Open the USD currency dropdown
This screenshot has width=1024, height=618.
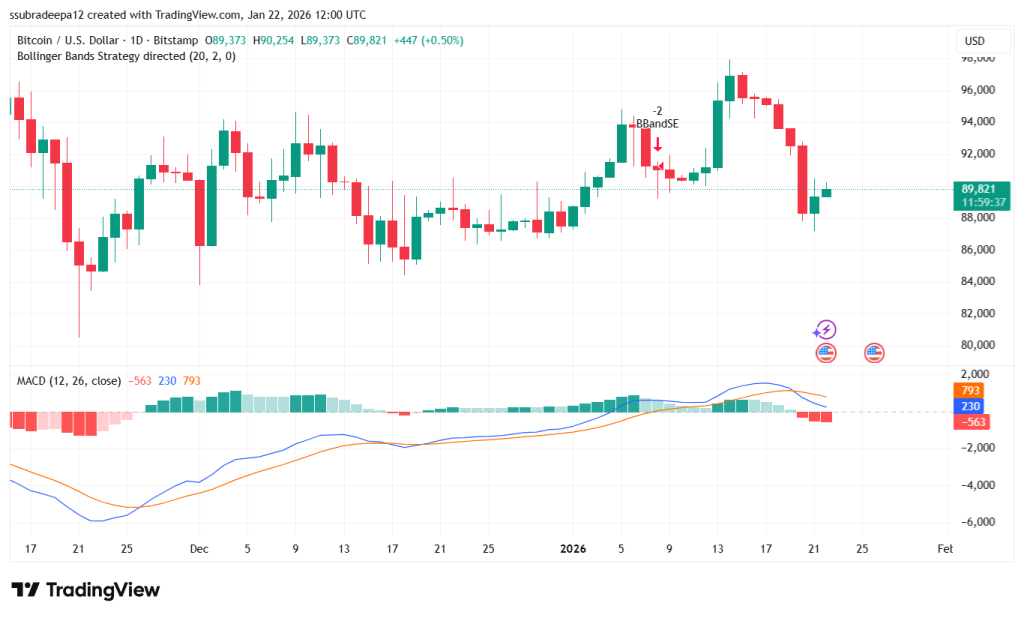pos(981,41)
